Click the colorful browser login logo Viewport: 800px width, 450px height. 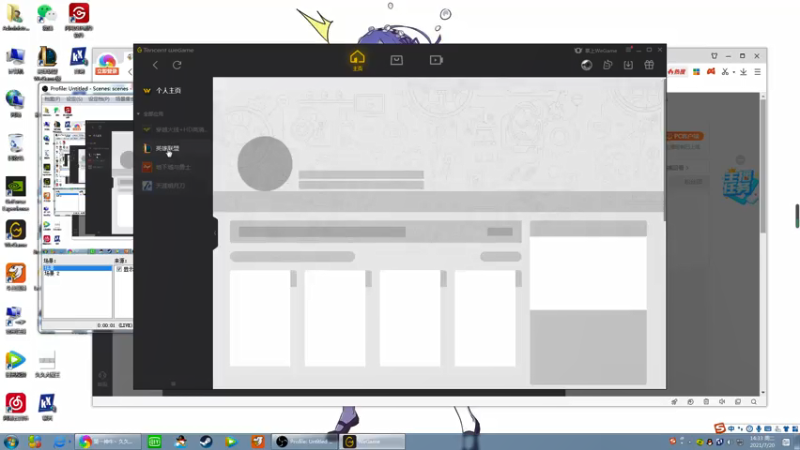[x=107, y=64]
